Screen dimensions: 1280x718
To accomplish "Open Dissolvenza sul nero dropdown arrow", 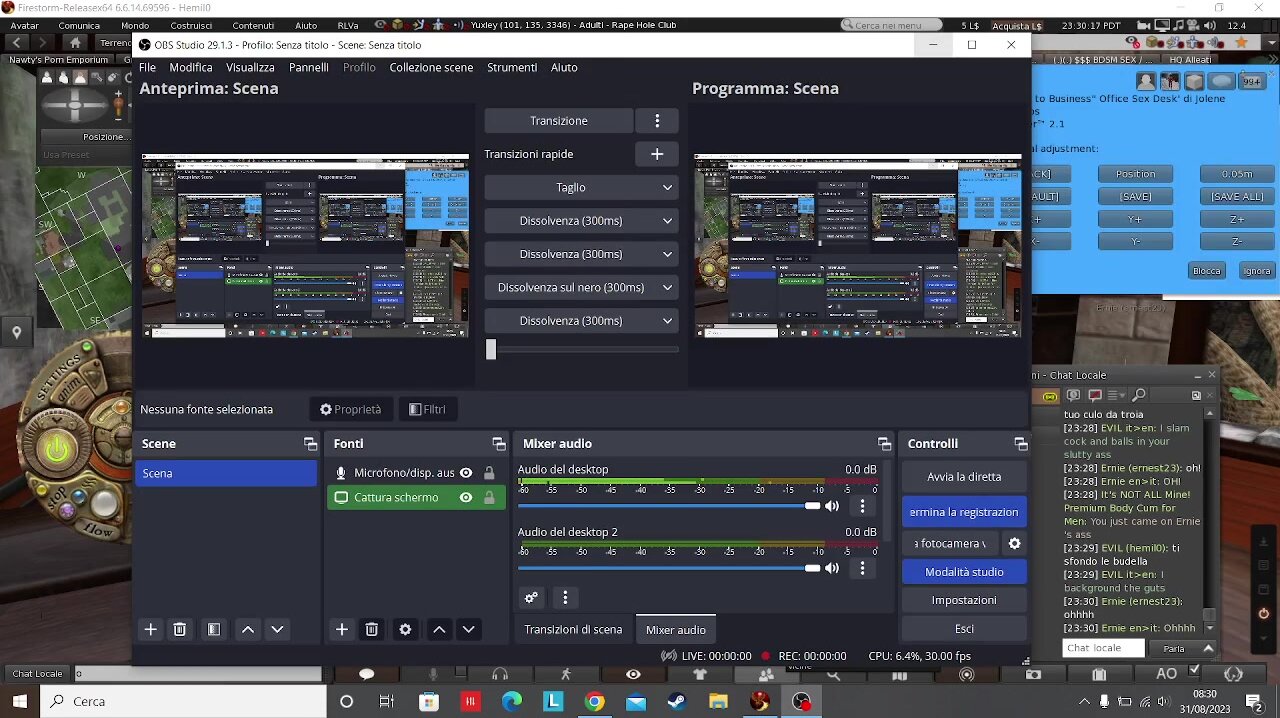I will pyautogui.click(x=667, y=288).
